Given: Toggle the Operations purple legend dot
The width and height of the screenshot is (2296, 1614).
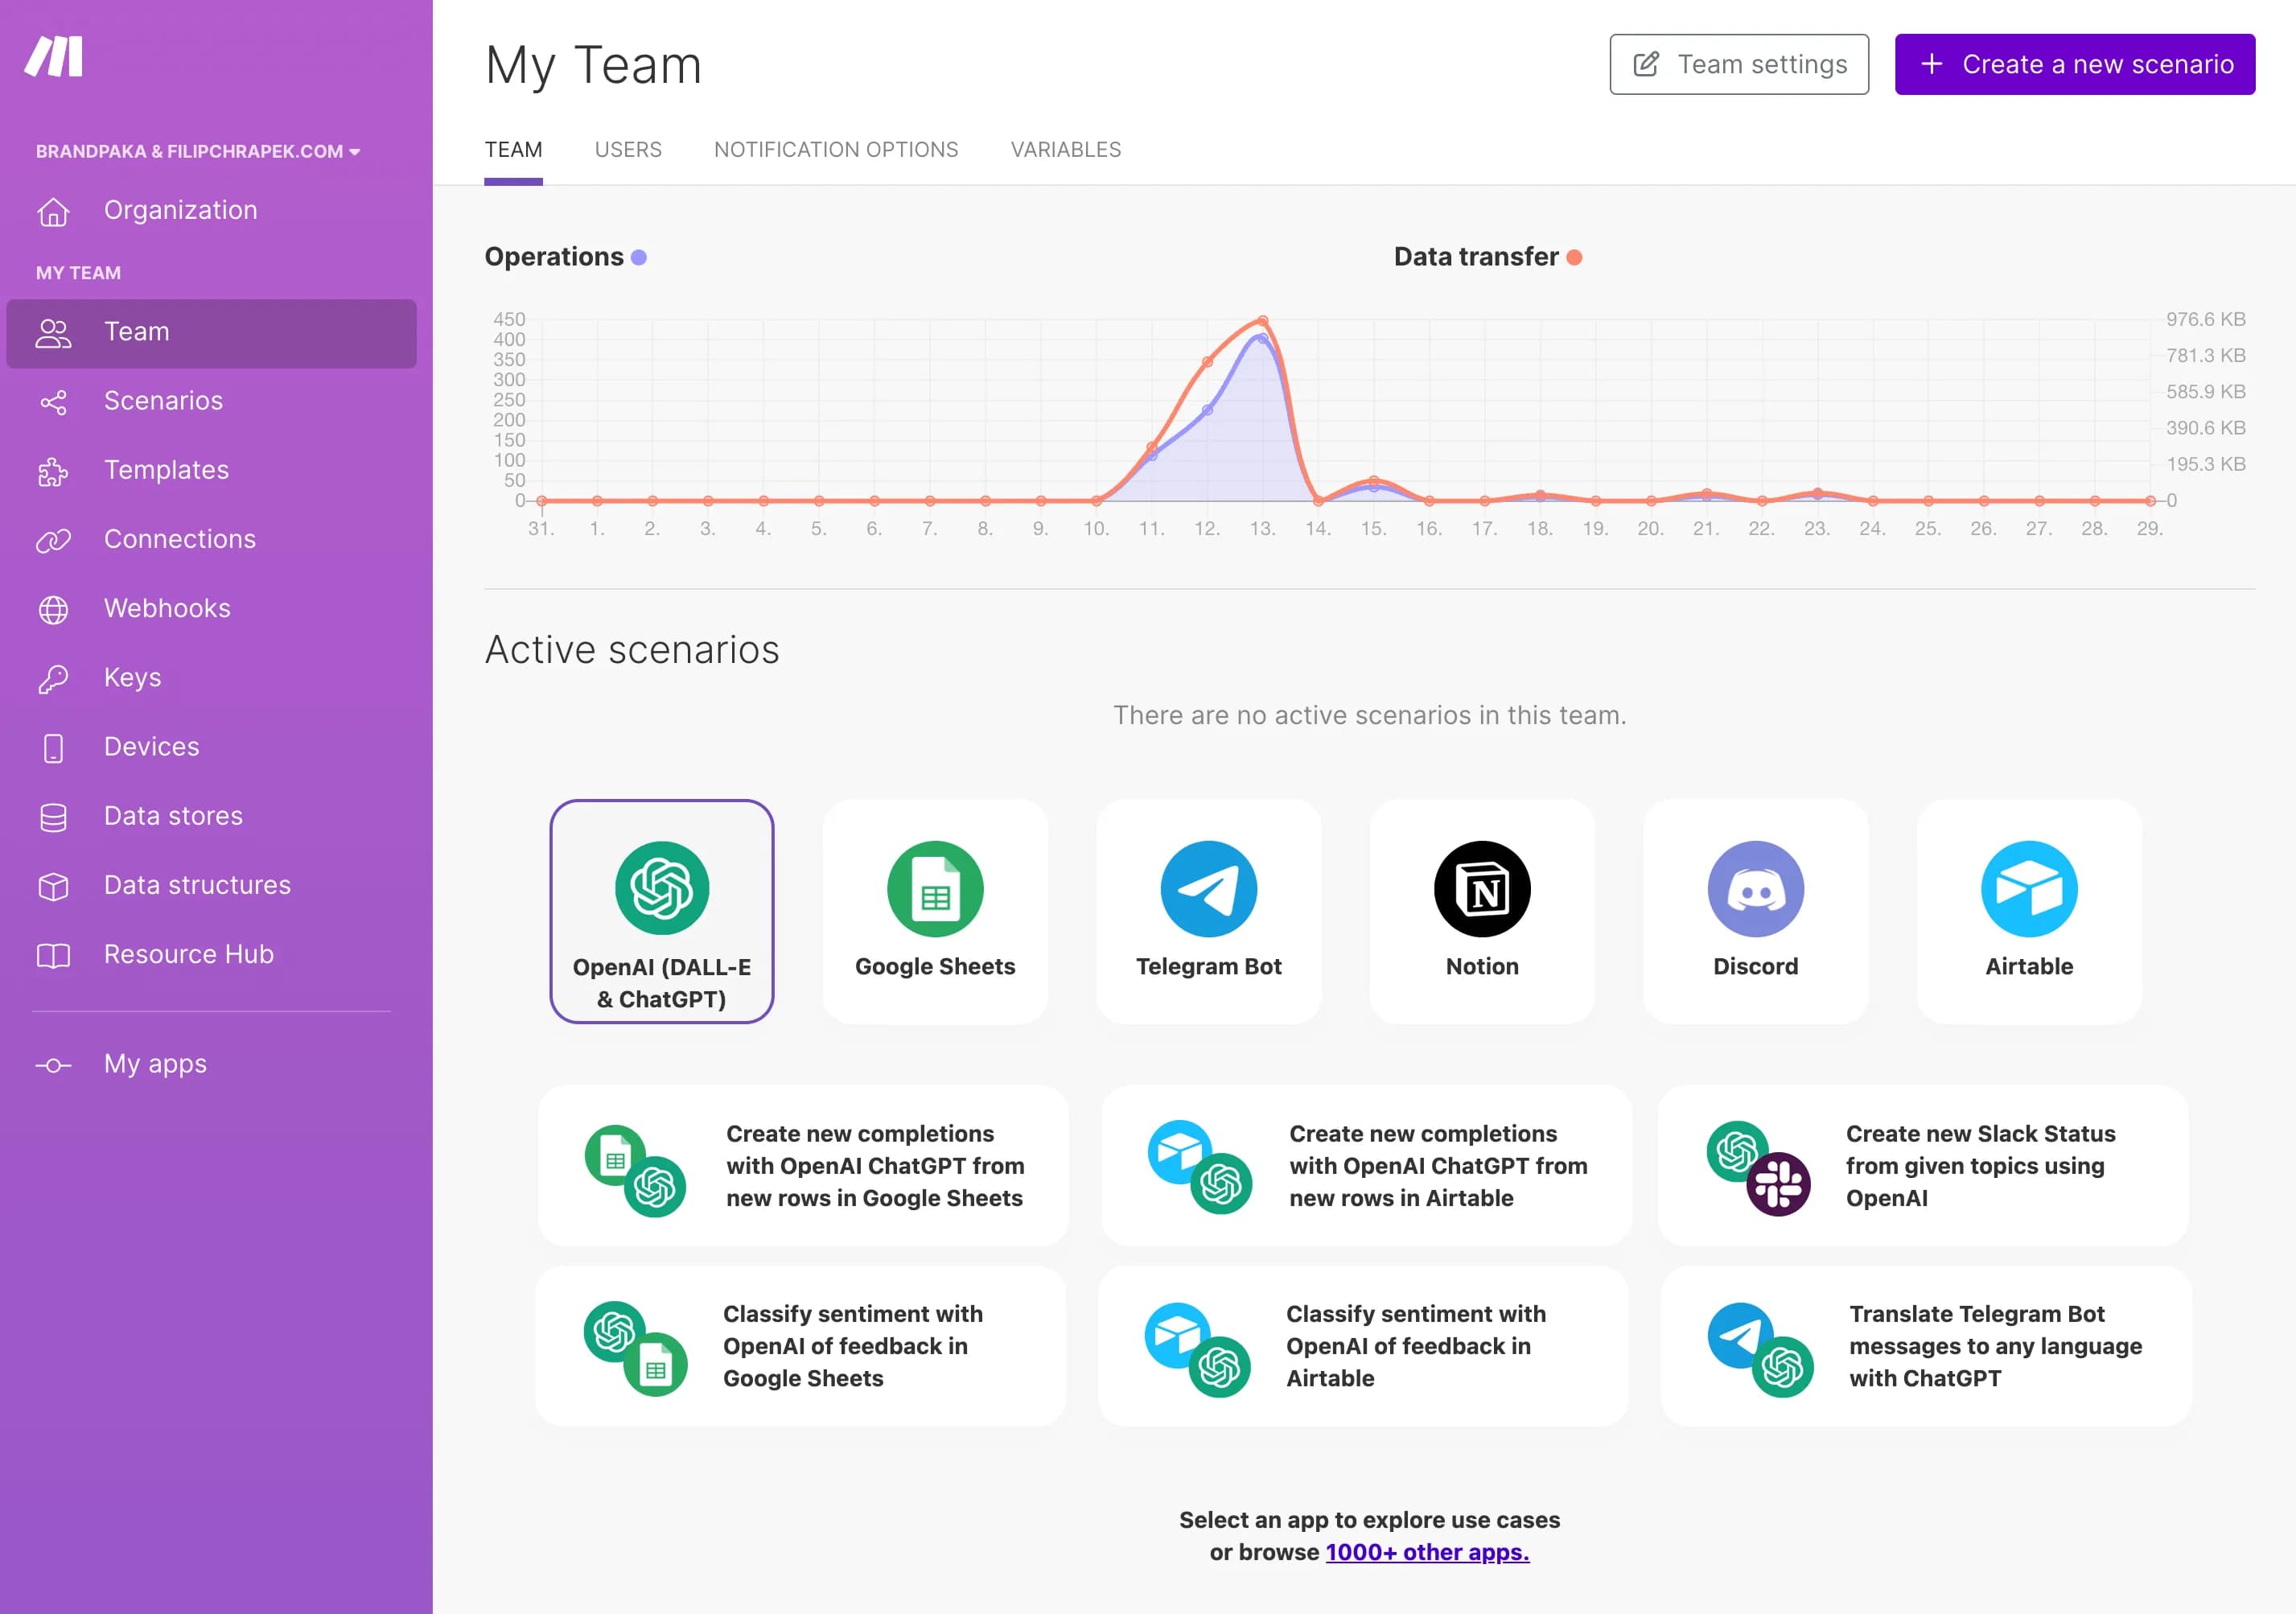Looking at the screenshot, I should click(638, 258).
